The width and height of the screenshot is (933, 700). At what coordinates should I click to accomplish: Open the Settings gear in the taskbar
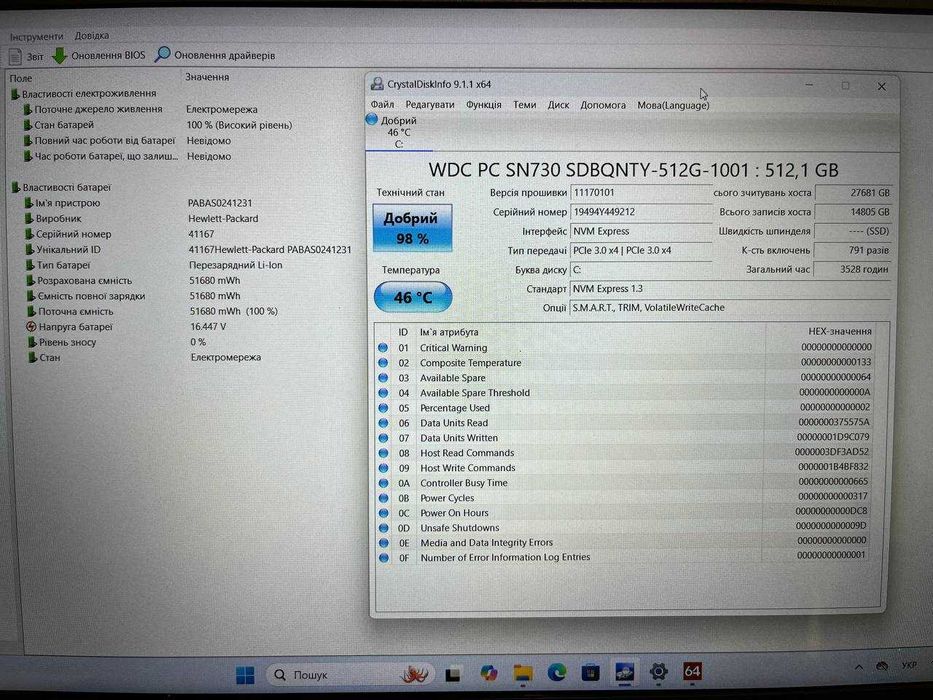tap(658, 671)
